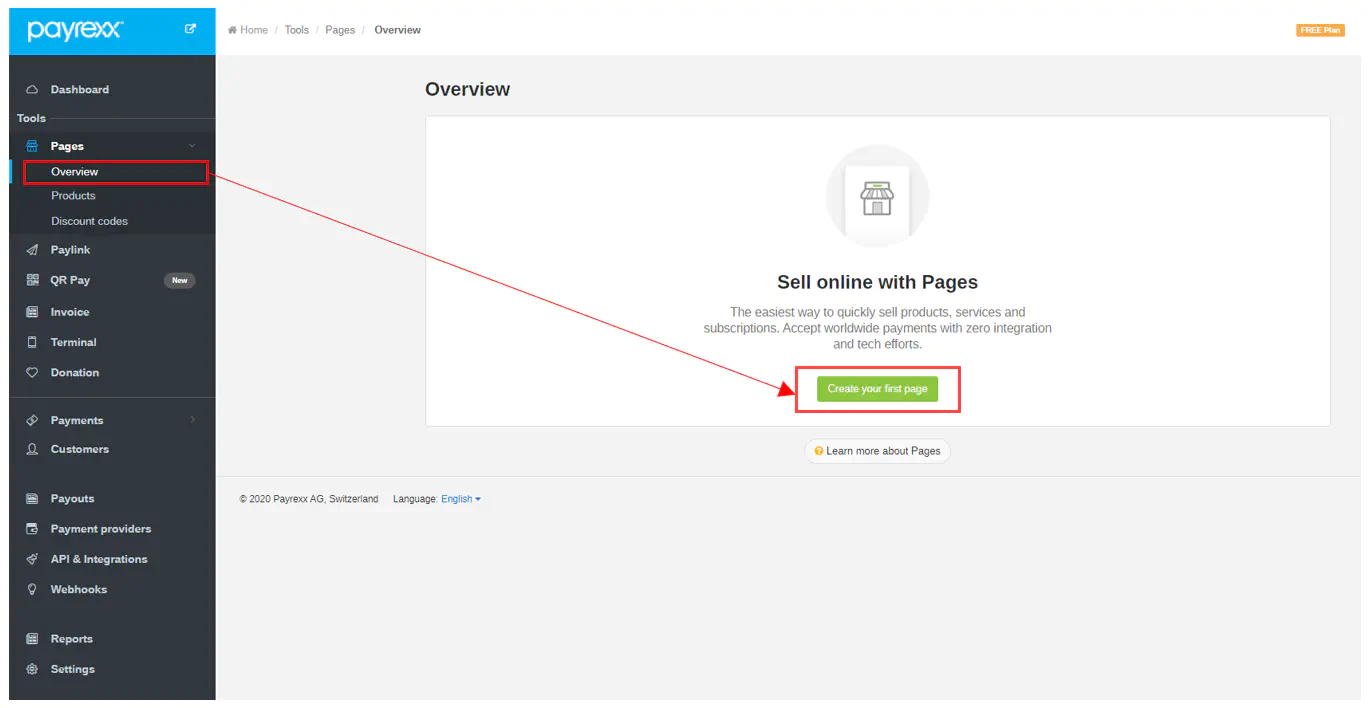Click Learn more about Pages button
The height and width of the screenshot is (708, 1371).
(877, 451)
